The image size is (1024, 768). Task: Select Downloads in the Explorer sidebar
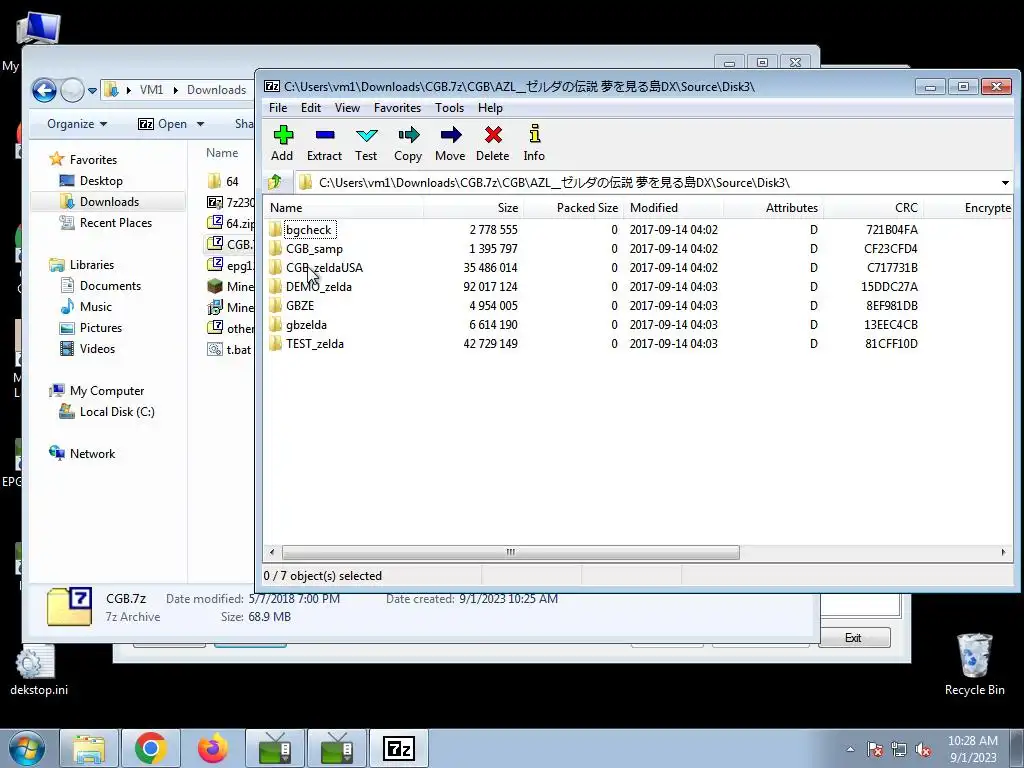click(x=109, y=202)
